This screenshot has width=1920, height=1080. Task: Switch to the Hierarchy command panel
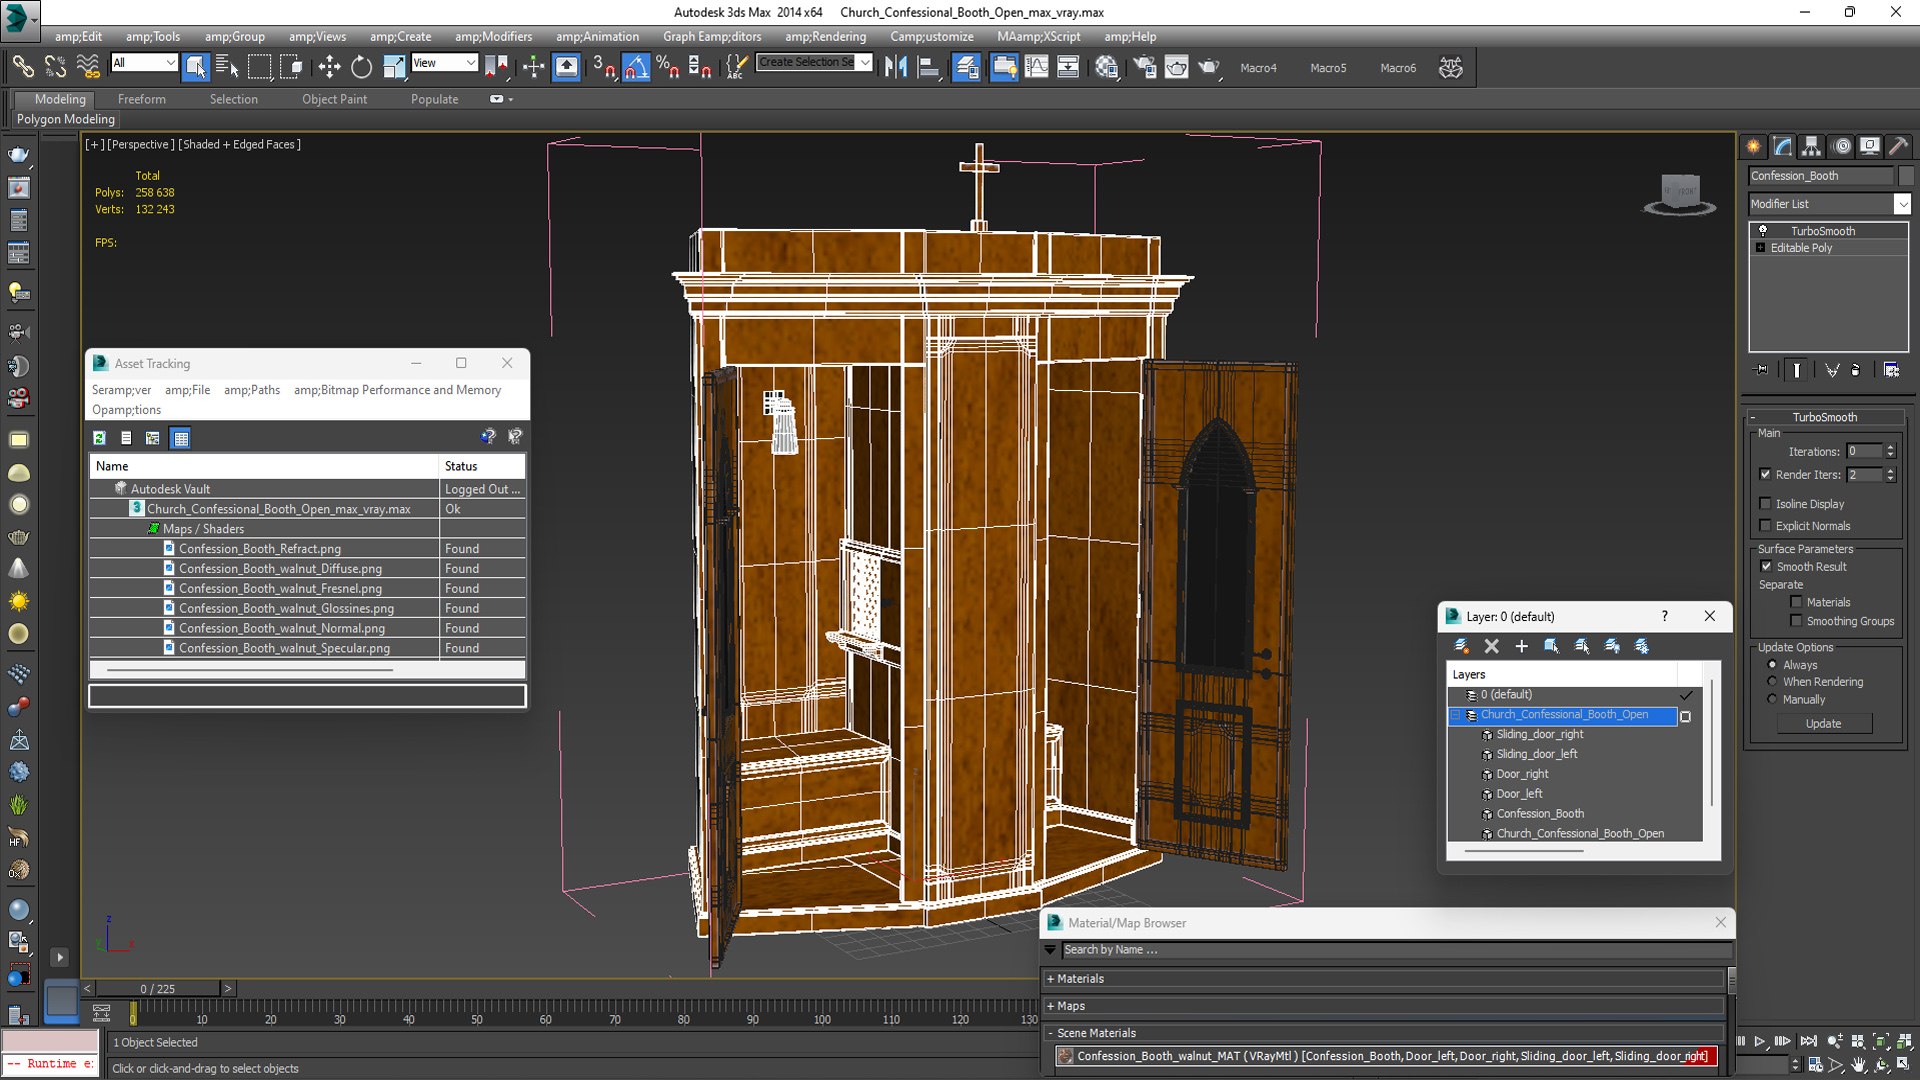click(1812, 146)
